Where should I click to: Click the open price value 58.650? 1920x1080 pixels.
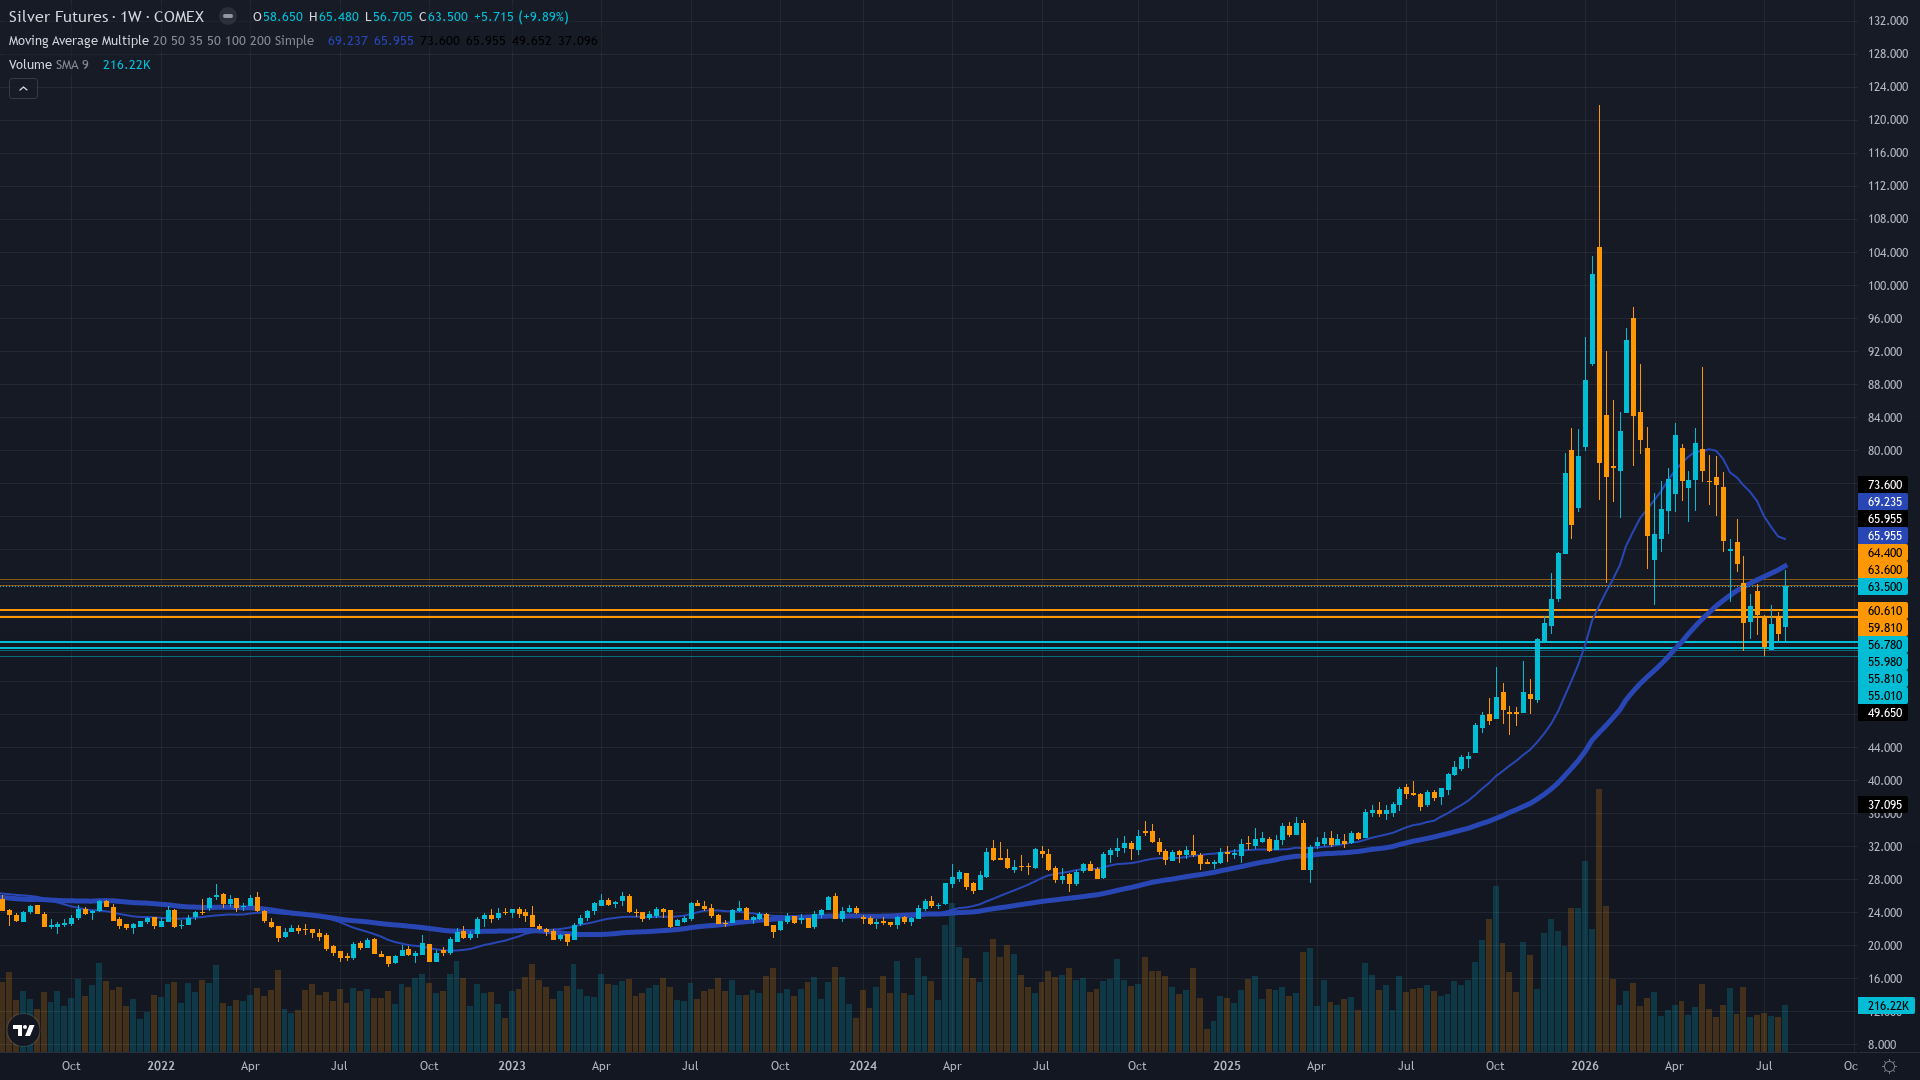click(x=282, y=17)
